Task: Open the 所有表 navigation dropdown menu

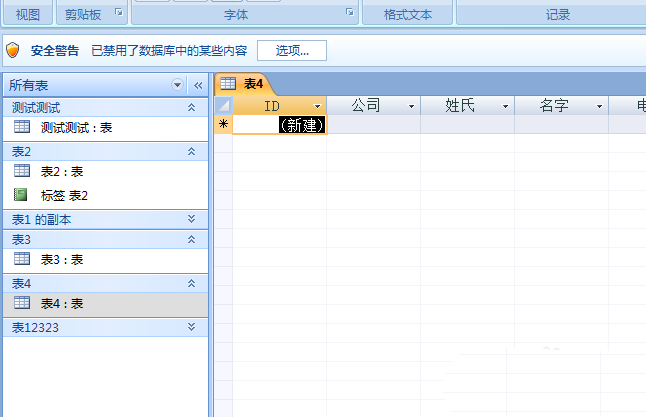Action: (177, 85)
